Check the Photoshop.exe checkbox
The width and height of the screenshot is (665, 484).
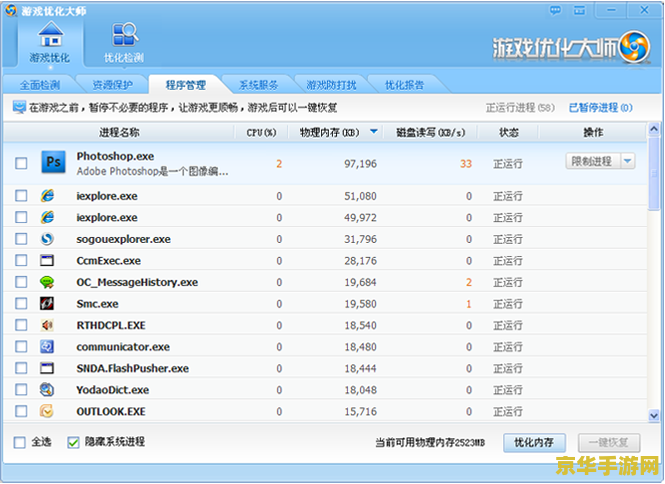[21, 163]
